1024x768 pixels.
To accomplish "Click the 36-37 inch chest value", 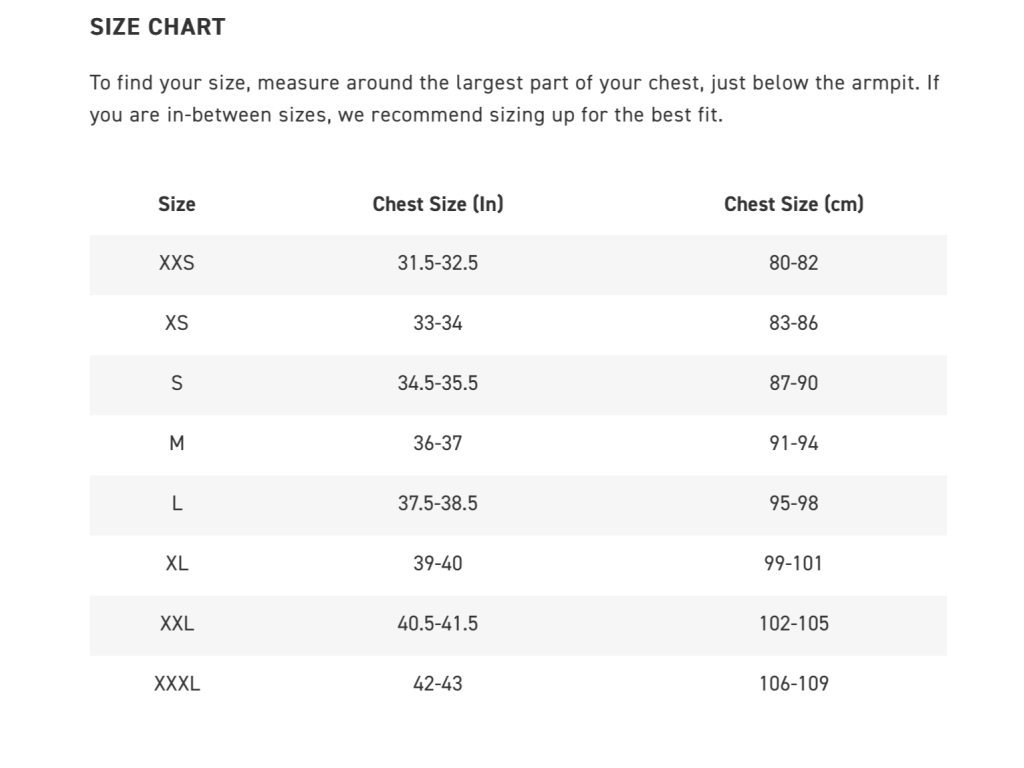I will [x=438, y=444].
